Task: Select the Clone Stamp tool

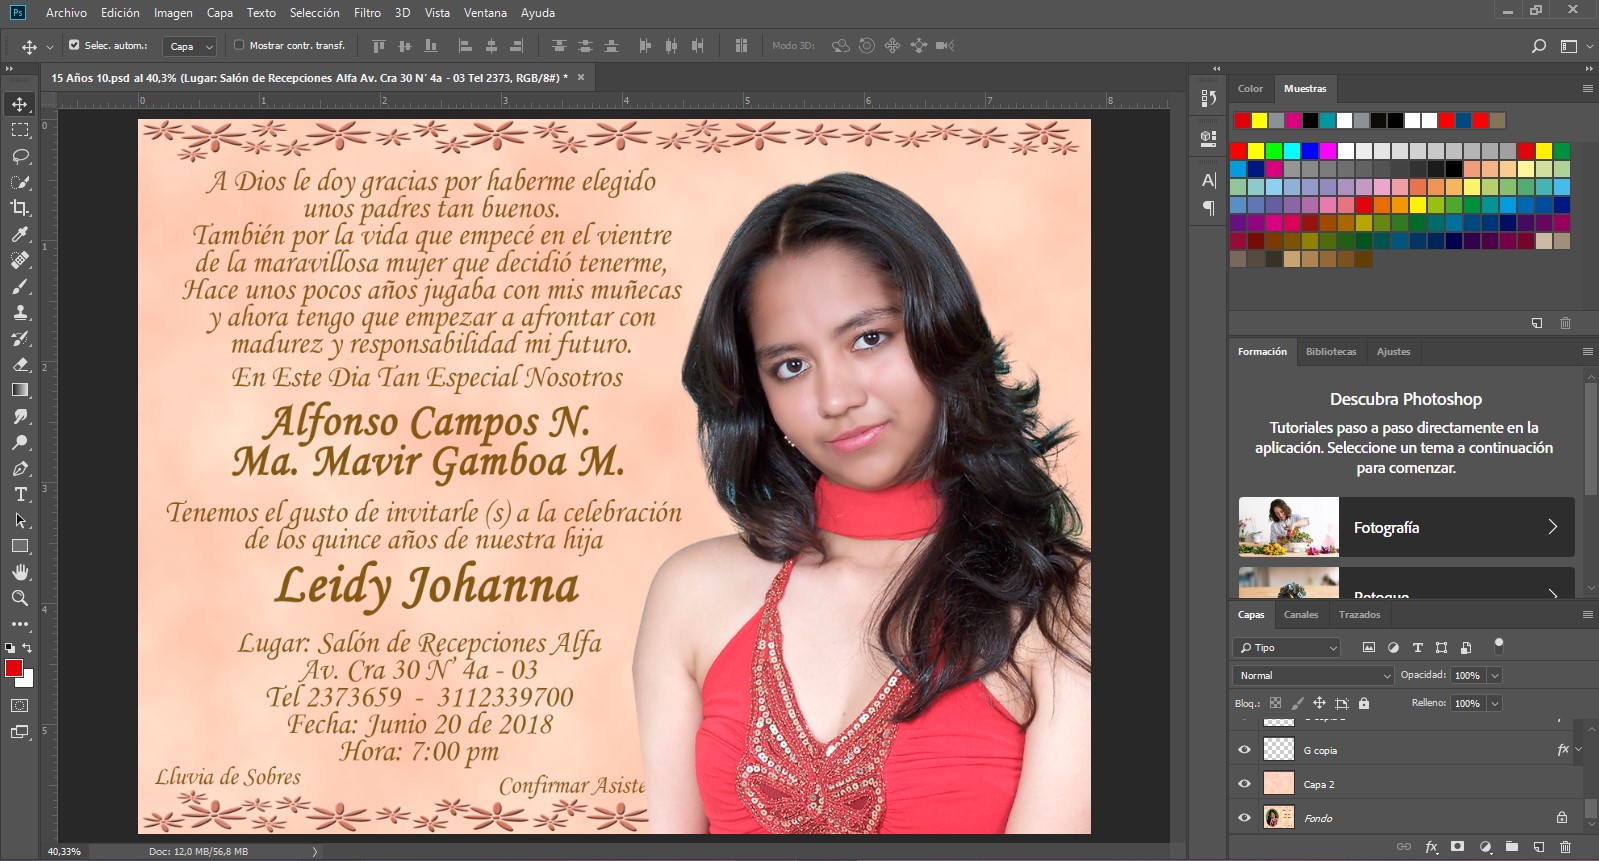Action: point(20,312)
